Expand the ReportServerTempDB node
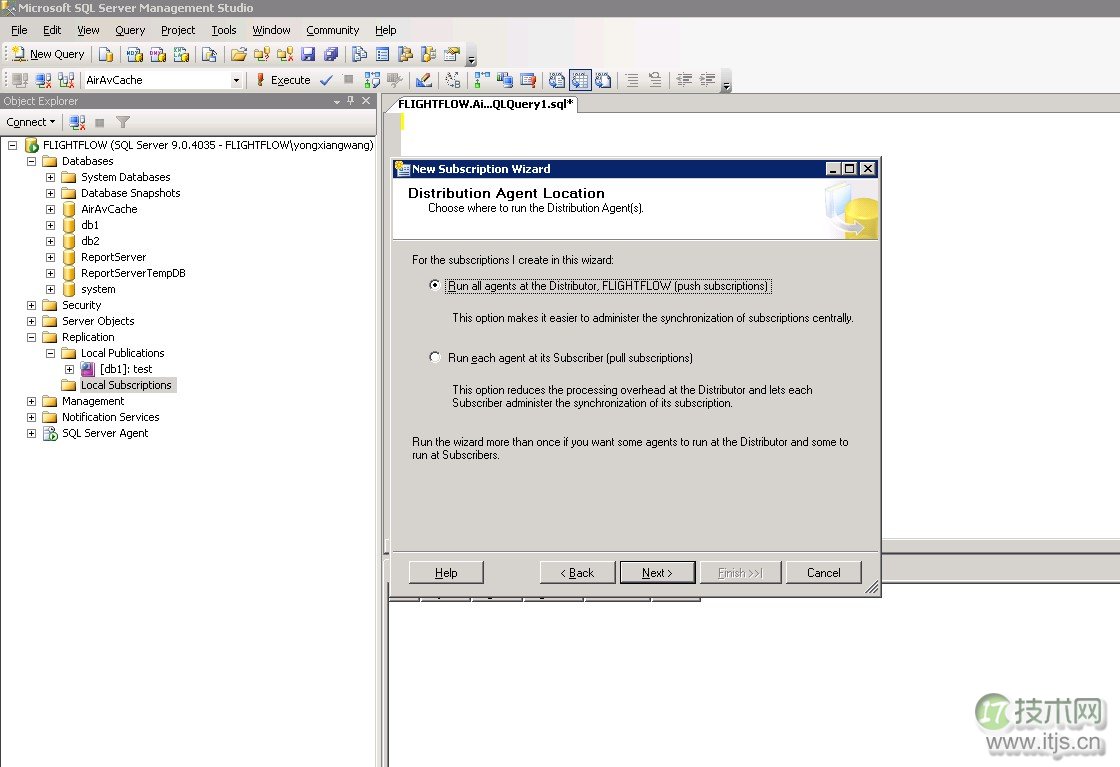1120x767 pixels. [51, 273]
